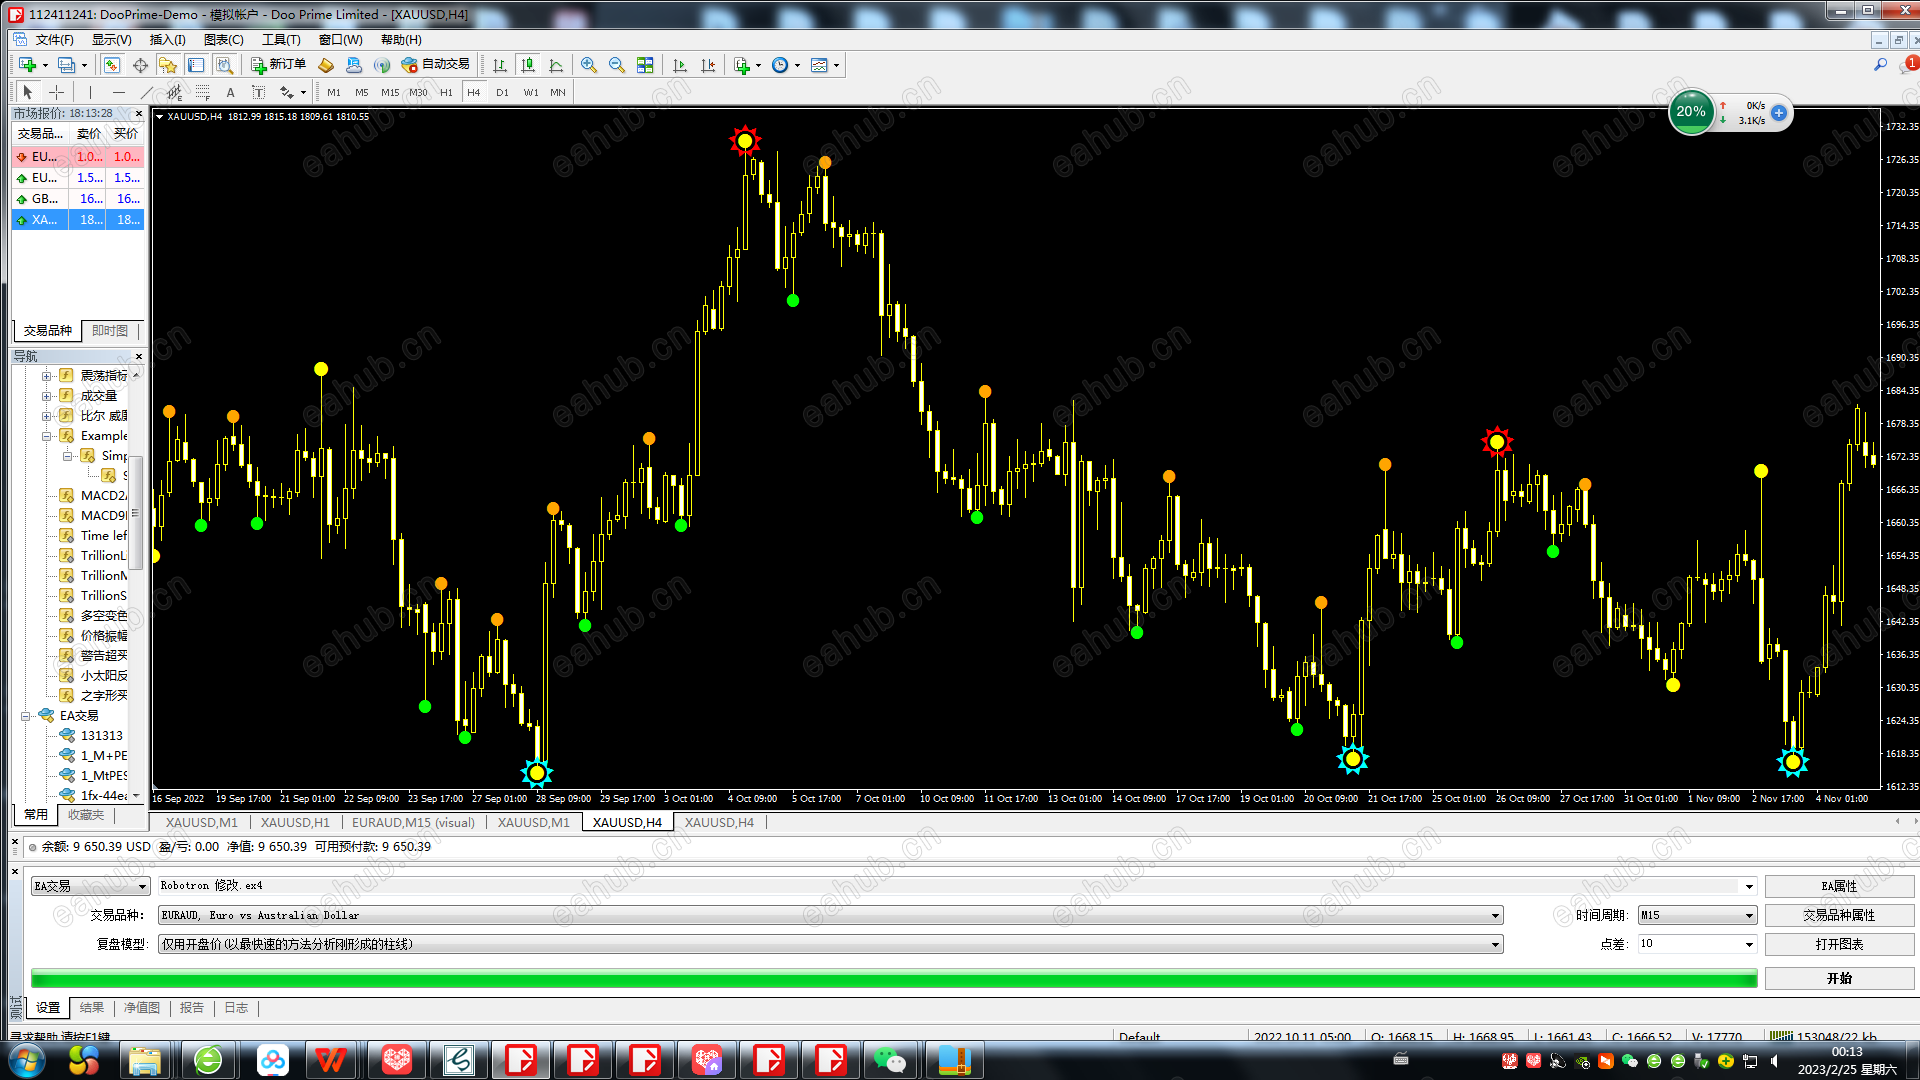Switch to M1 timeframe

pos(334,92)
